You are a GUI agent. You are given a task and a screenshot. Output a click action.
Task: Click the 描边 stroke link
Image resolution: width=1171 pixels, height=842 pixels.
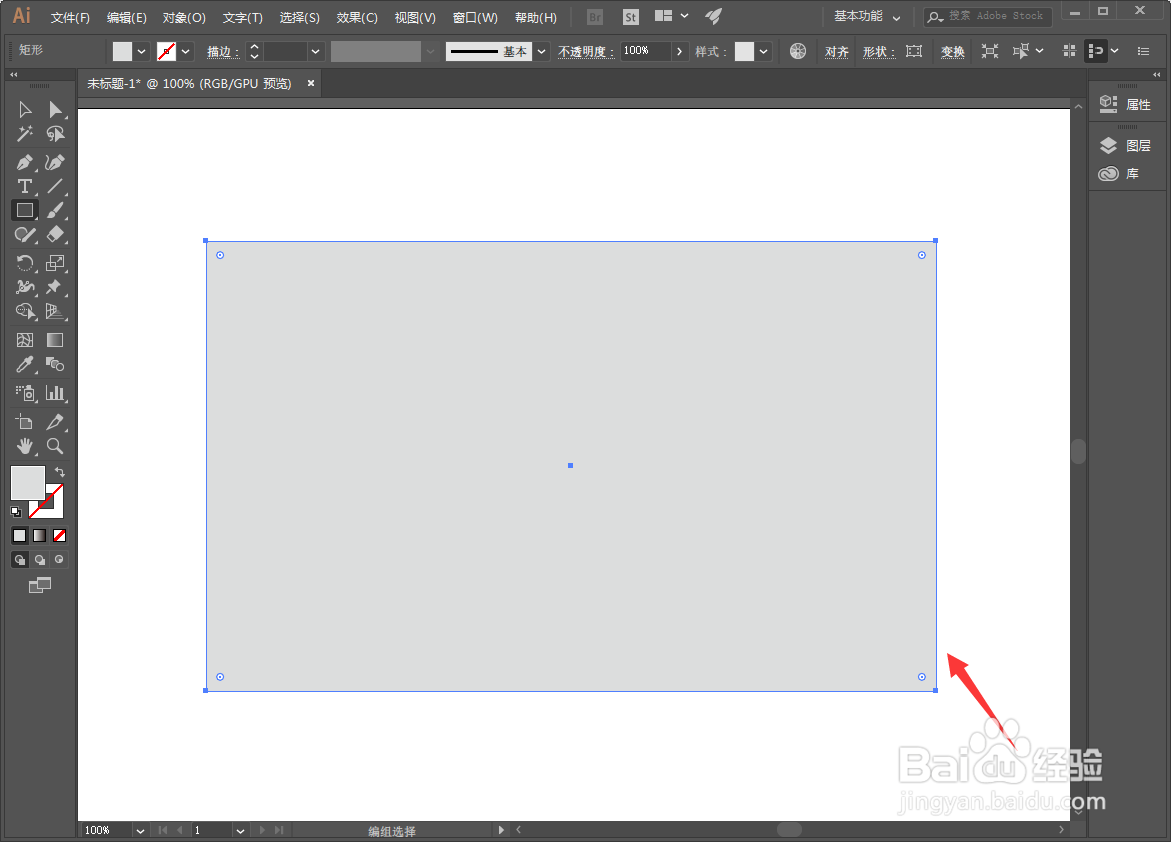click(223, 52)
